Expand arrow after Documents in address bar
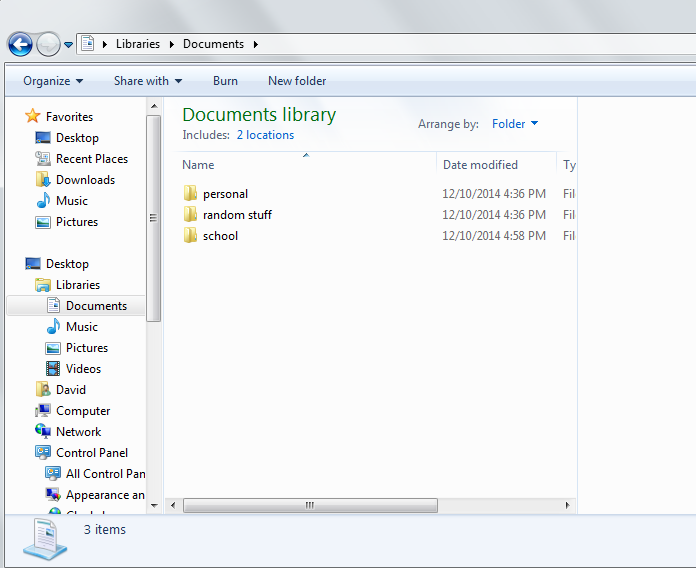Viewport: 696px width, 568px height. click(x=256, y=44)
